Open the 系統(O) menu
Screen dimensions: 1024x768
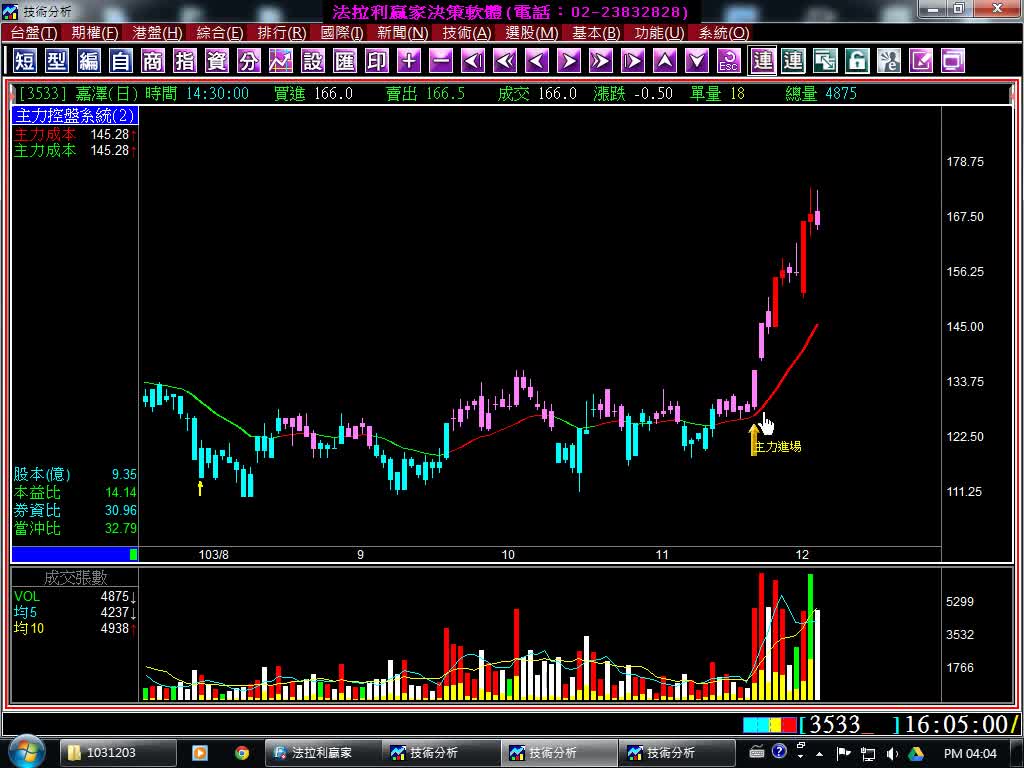(724, 33)
